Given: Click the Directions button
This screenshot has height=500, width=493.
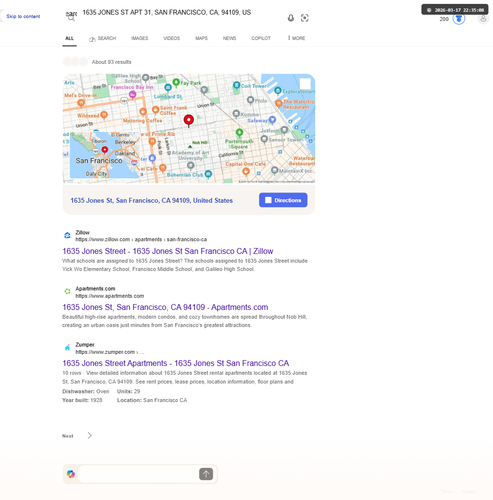Looking at the screenshot, I should click(x=283, y=200).
